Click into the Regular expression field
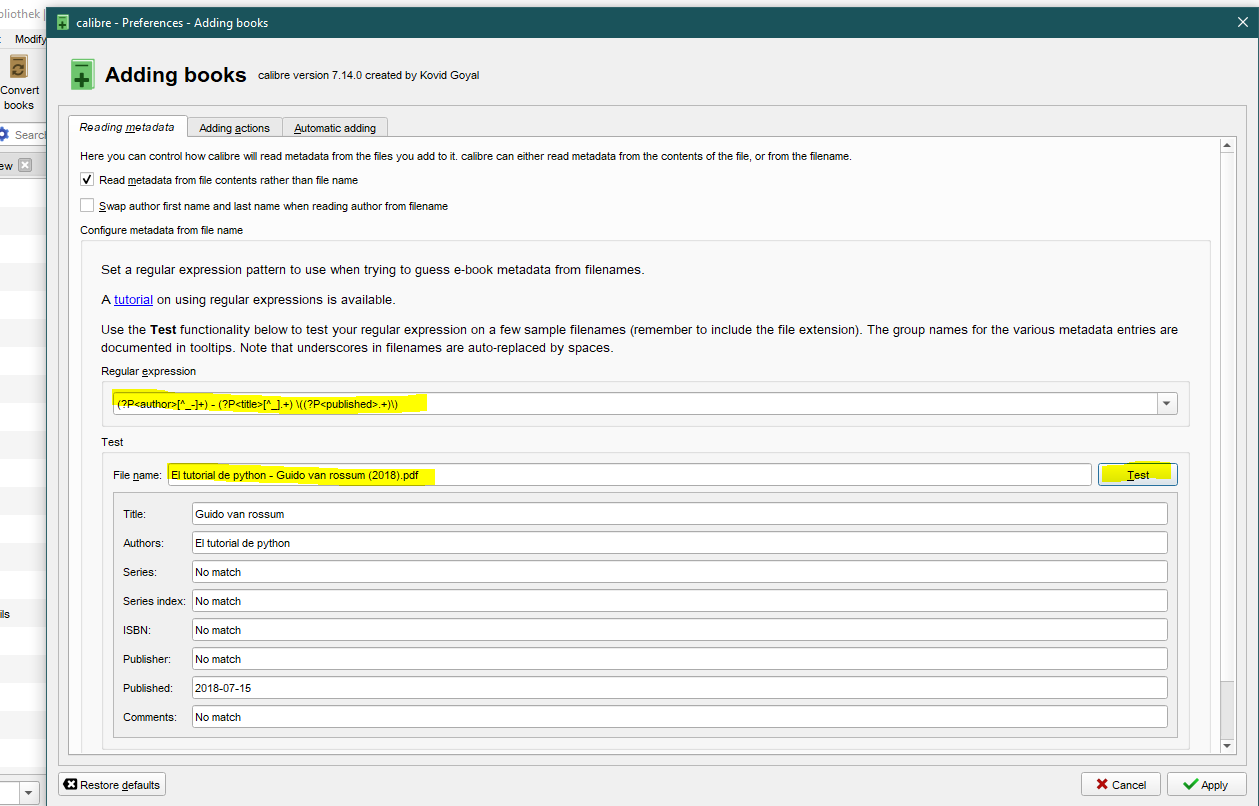The width and height of the screenshot is (1259, 806). tap(634, 404)
